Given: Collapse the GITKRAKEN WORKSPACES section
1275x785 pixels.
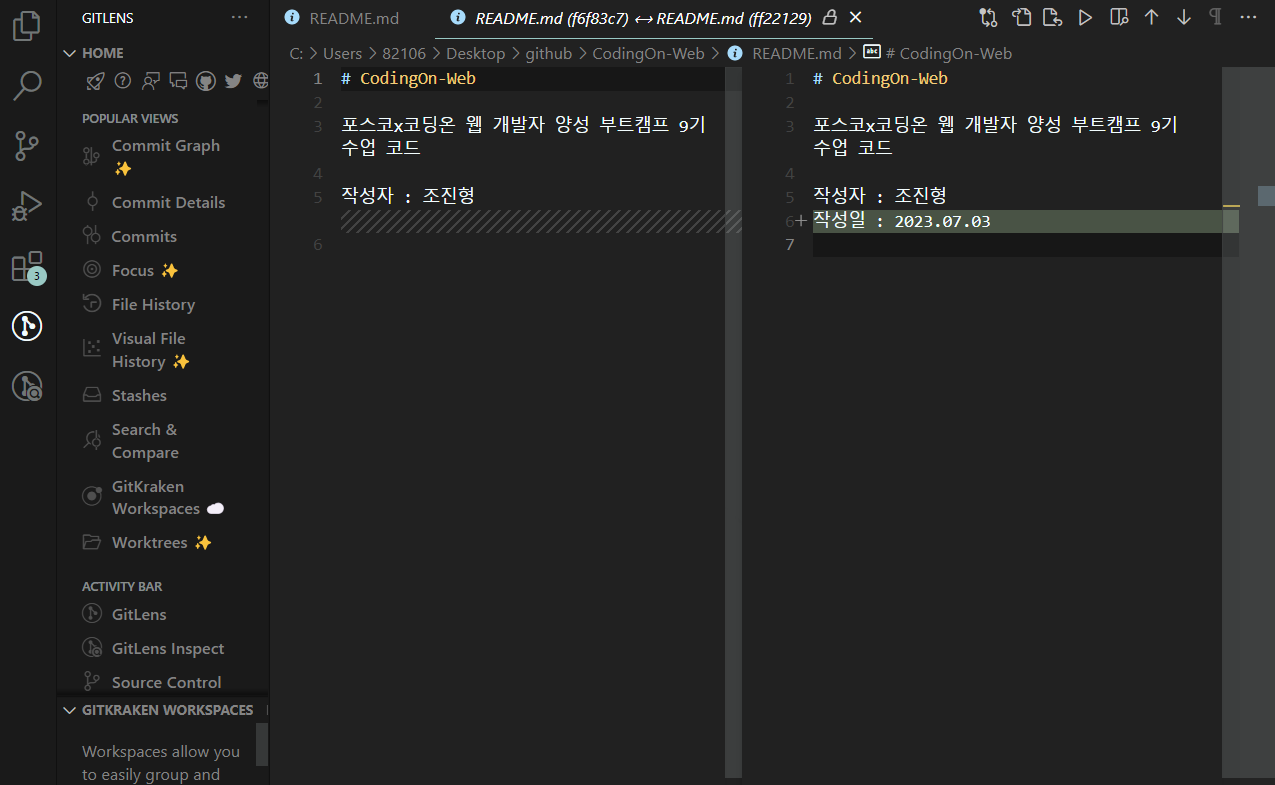Looking at the screenshot, I should click(x=160, y=710).
